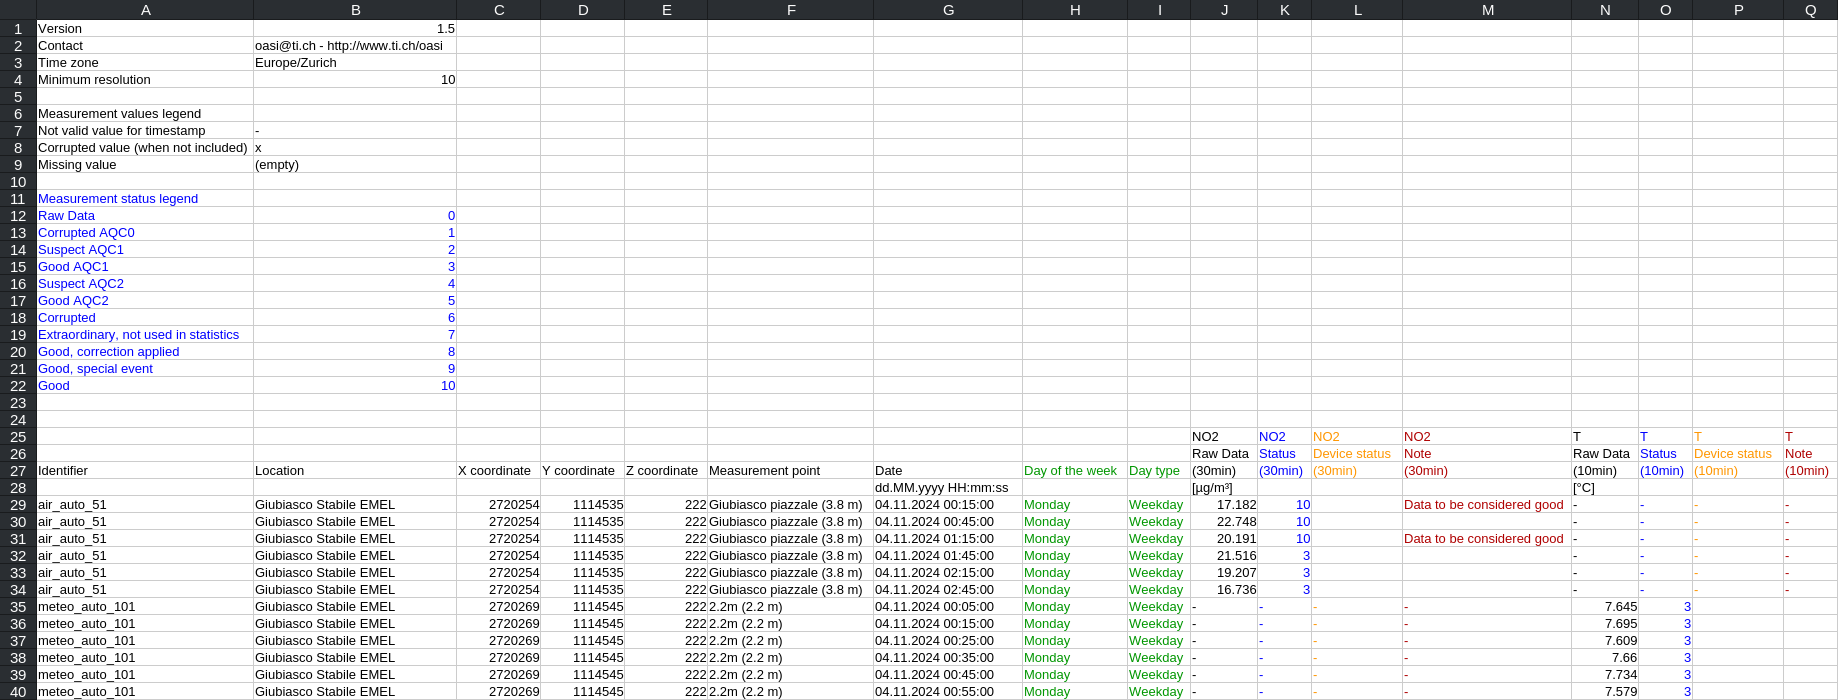Click 'Not valid value for timestamp' cell

pyautogui.click(x=145, y=131)
